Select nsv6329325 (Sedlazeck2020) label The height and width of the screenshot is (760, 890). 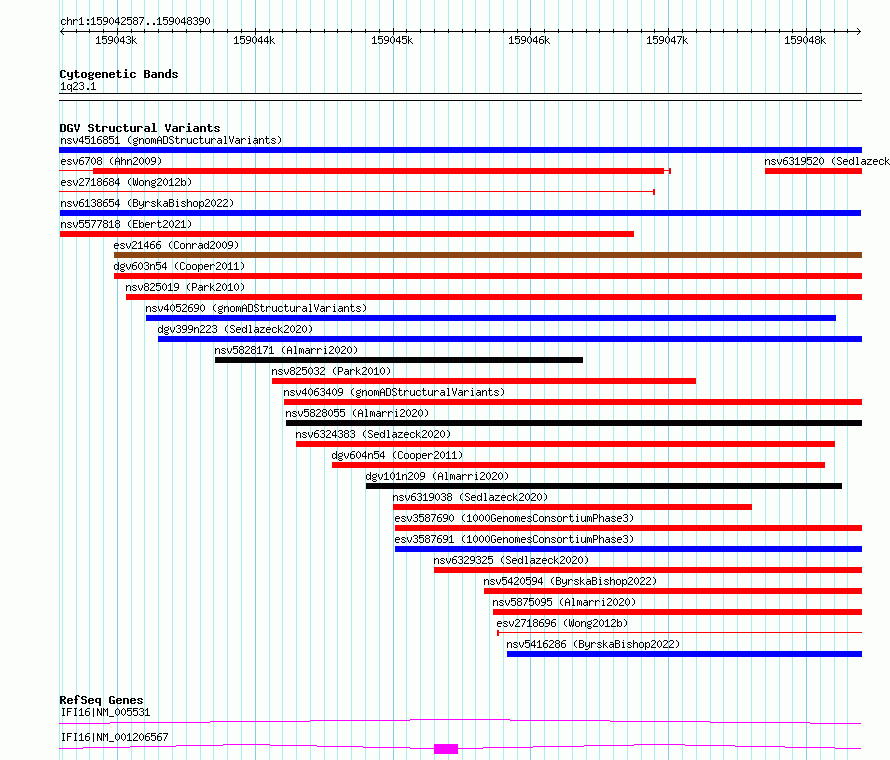(511, 560)
